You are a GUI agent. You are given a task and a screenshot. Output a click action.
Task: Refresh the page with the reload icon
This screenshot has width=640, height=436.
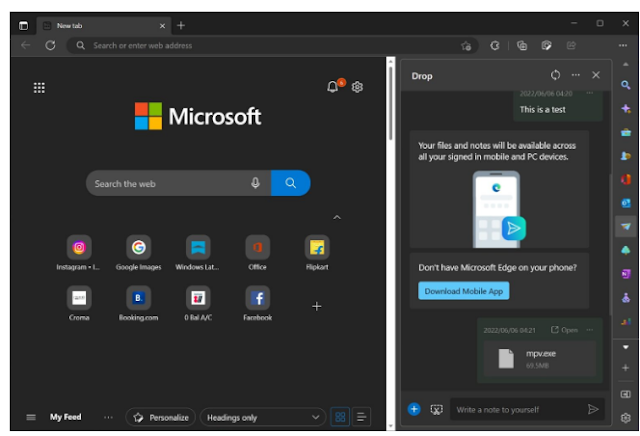[50, 45]
